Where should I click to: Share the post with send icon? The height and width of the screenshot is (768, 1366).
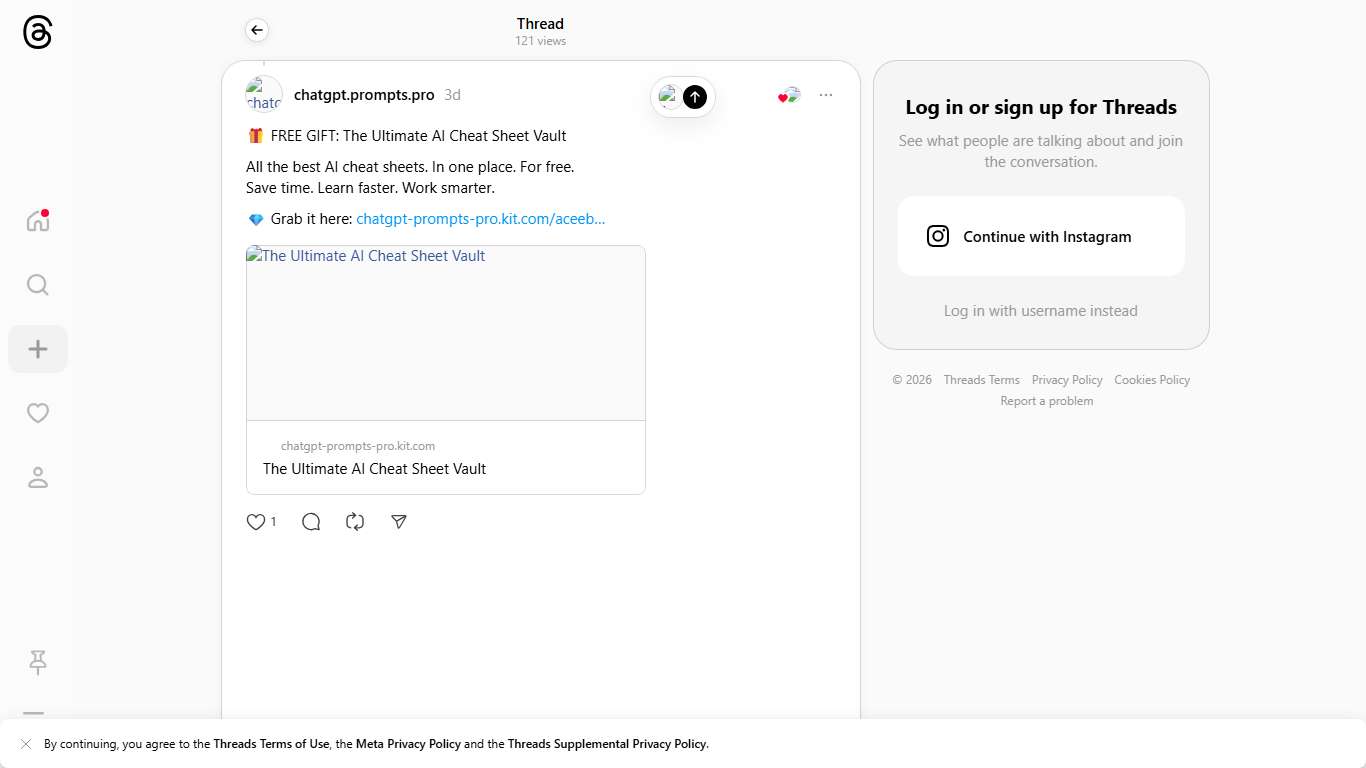tap(399, 522)
